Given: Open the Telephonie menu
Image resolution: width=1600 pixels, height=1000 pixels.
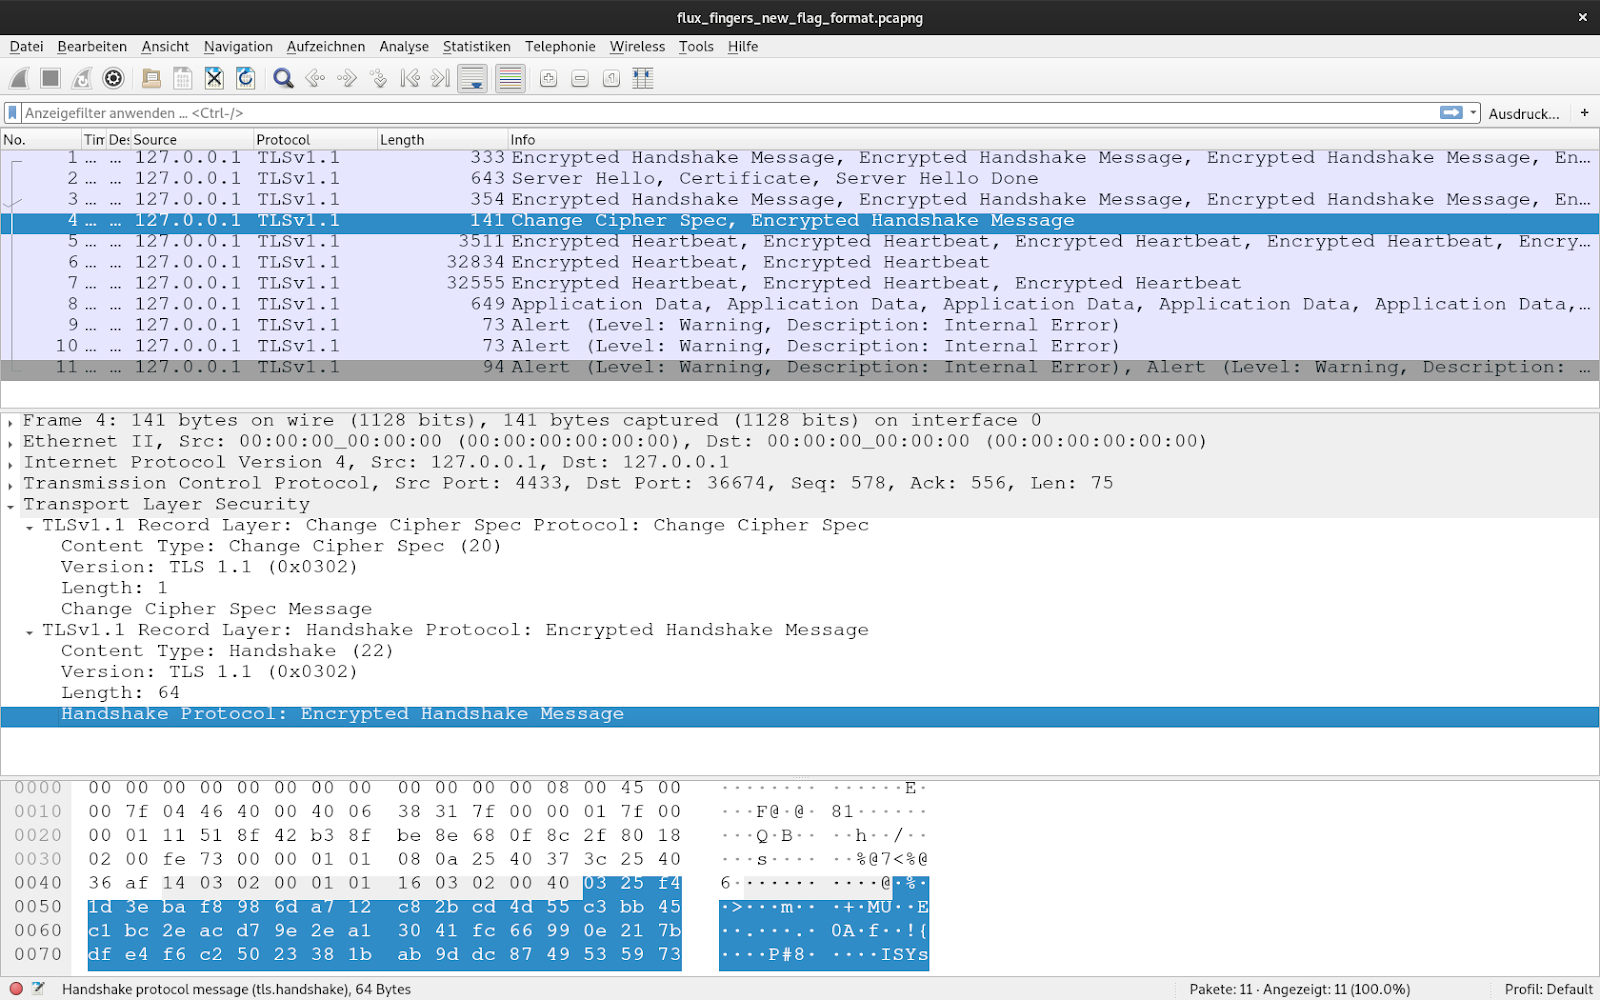Looking at the screenshot, I should click(x=560, y=46).
